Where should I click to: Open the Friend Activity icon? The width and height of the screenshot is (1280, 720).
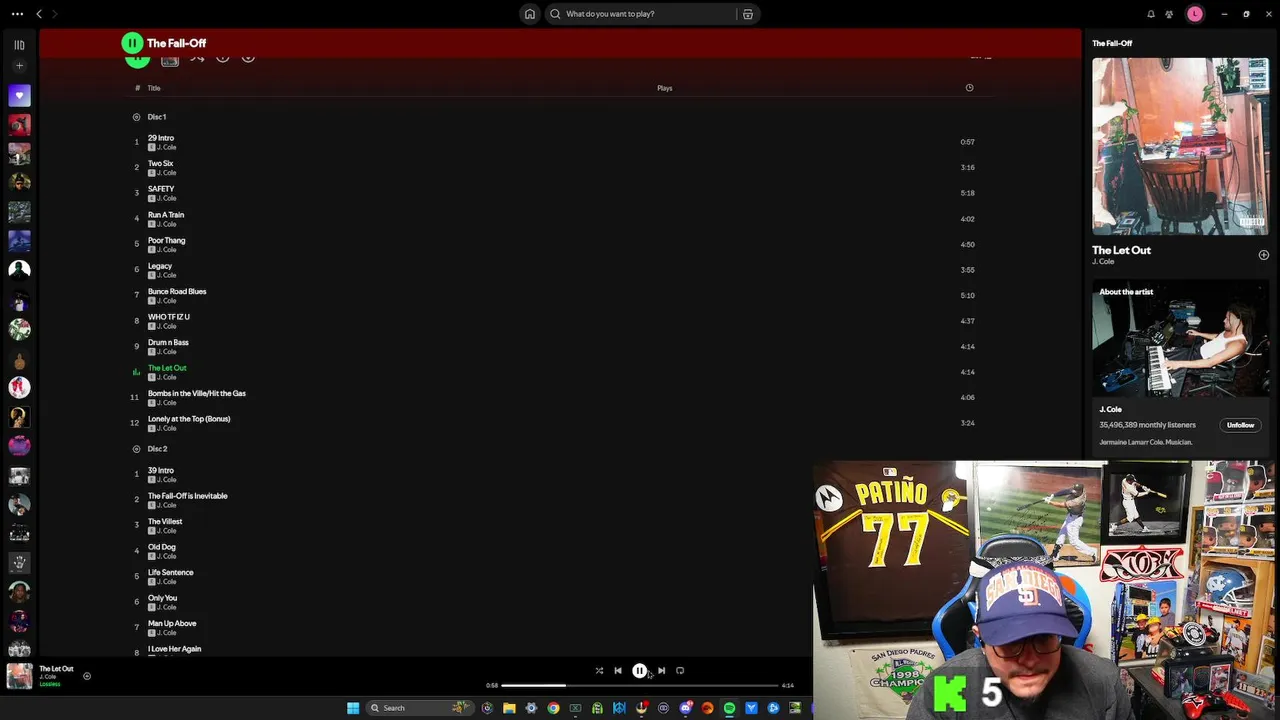(x=1169, y=14)
